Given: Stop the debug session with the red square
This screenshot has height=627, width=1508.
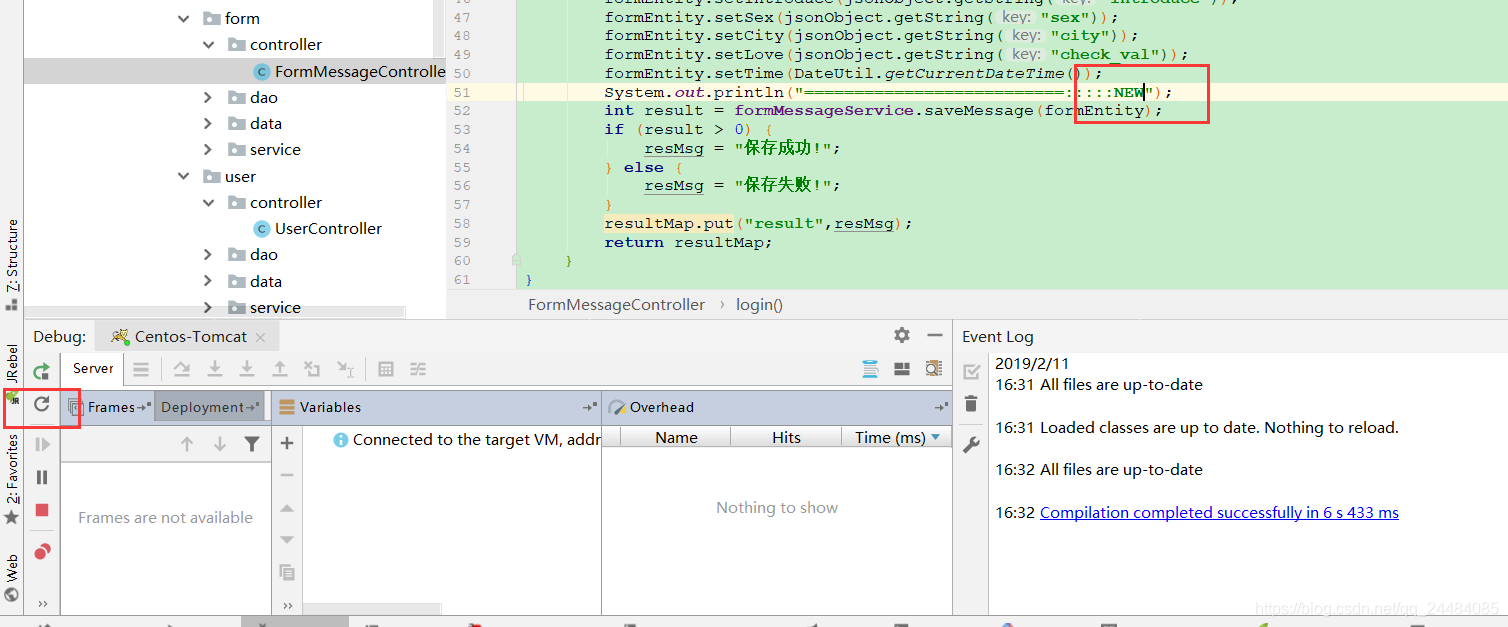Looking at the screenshot, I should click(42, 510).
